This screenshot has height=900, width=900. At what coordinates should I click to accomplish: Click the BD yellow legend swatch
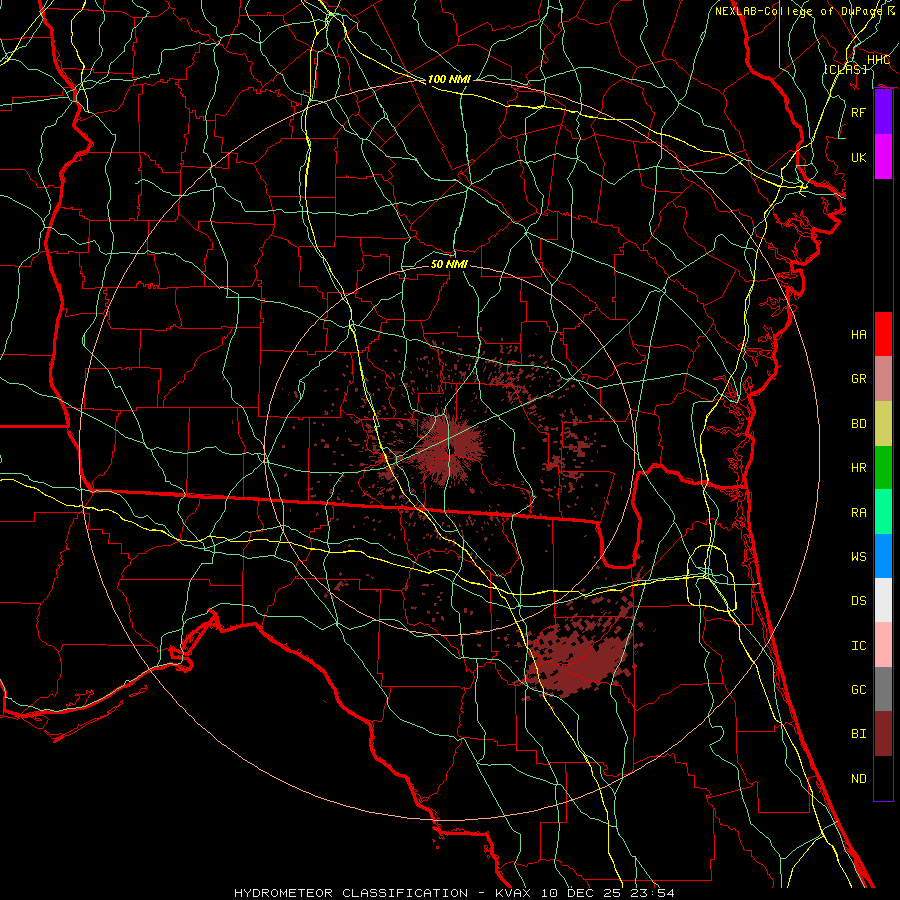point(883,423)
